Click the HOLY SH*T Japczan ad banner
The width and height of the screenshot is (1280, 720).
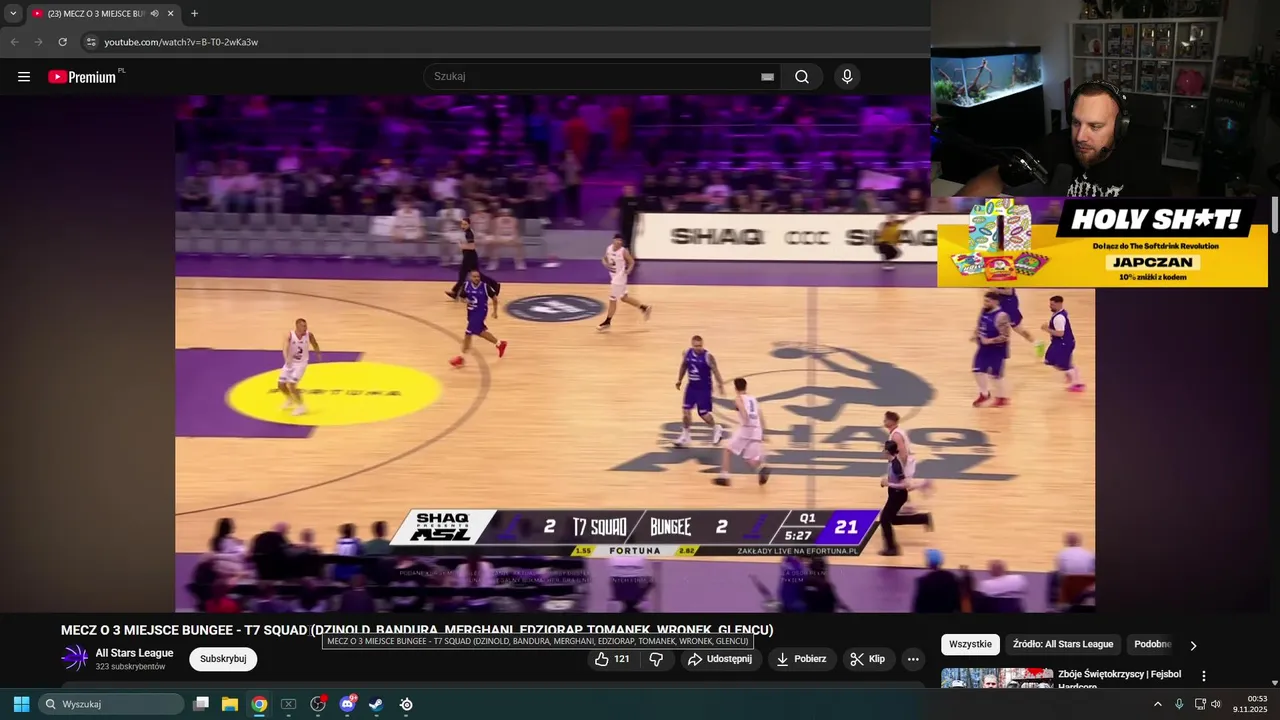coord(1102,242)
